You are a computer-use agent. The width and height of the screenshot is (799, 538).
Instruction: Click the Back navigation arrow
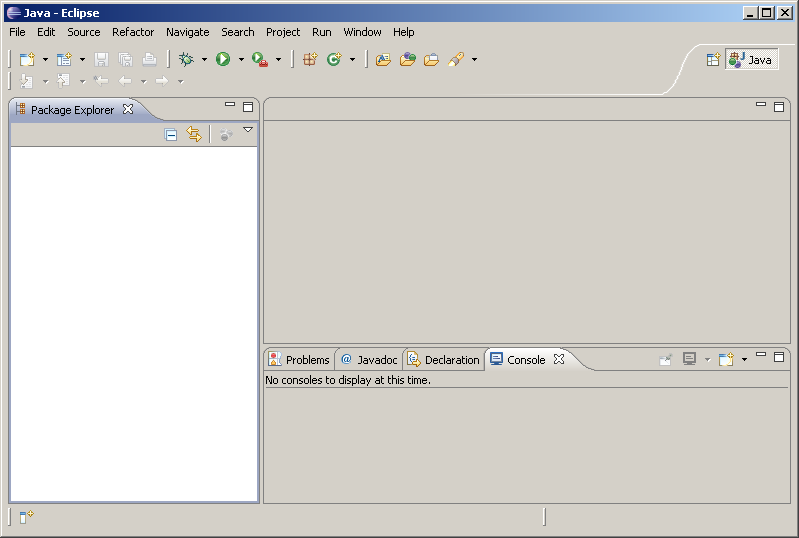[125, 81]
